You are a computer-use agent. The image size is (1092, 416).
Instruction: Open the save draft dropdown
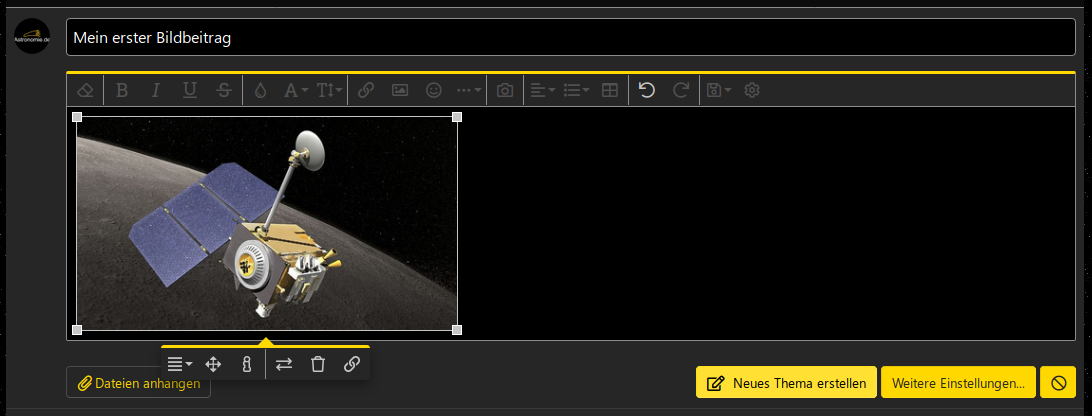(x=719, y=90)
